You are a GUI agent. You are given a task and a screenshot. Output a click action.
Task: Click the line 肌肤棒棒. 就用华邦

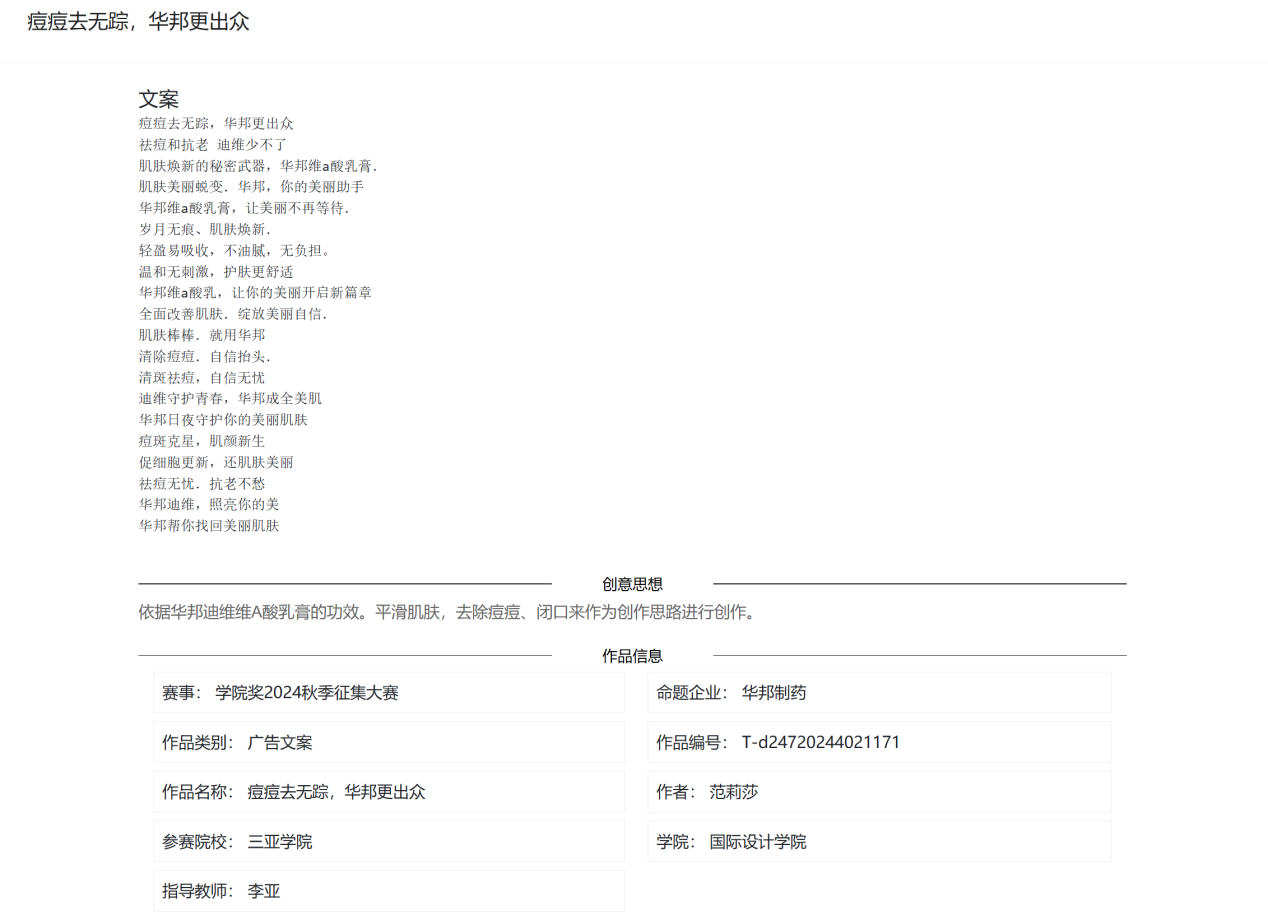point(202,335)
